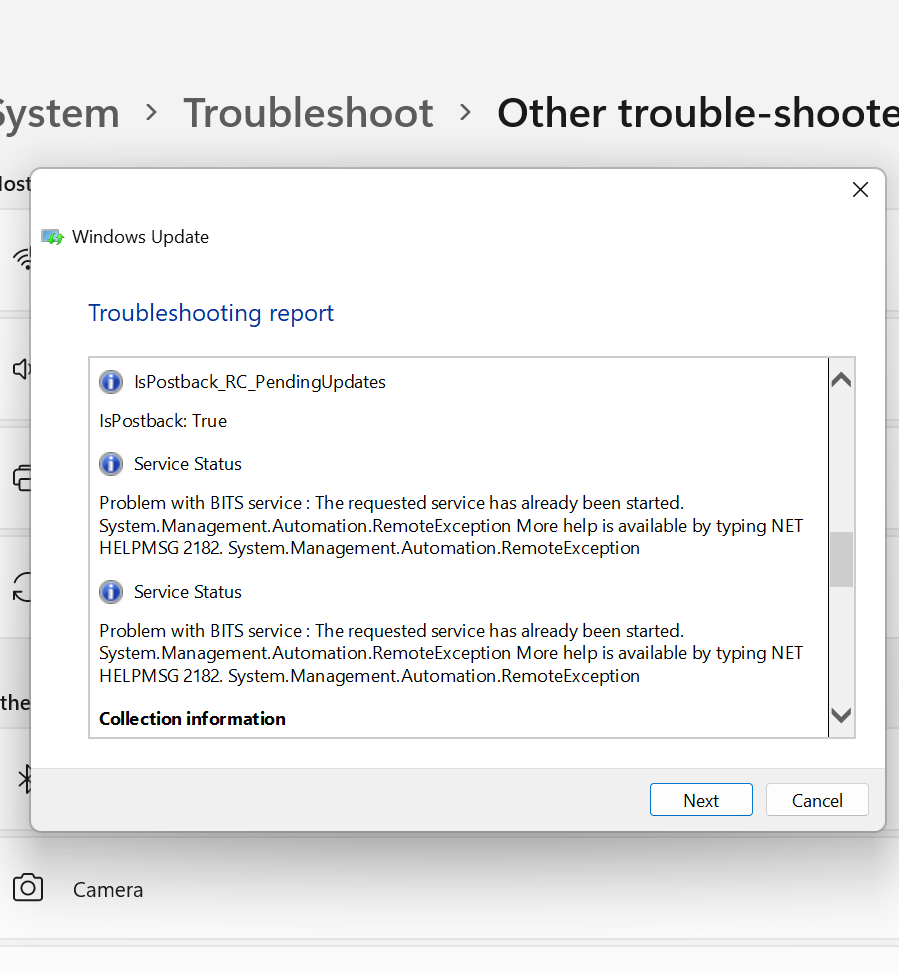
Task: Click the info icon beside the first Service Status
Action: 111,464
